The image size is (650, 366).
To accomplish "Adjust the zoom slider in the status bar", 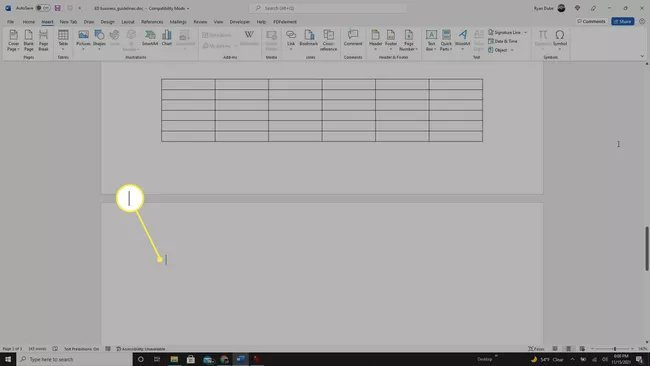I will (615, 349).
